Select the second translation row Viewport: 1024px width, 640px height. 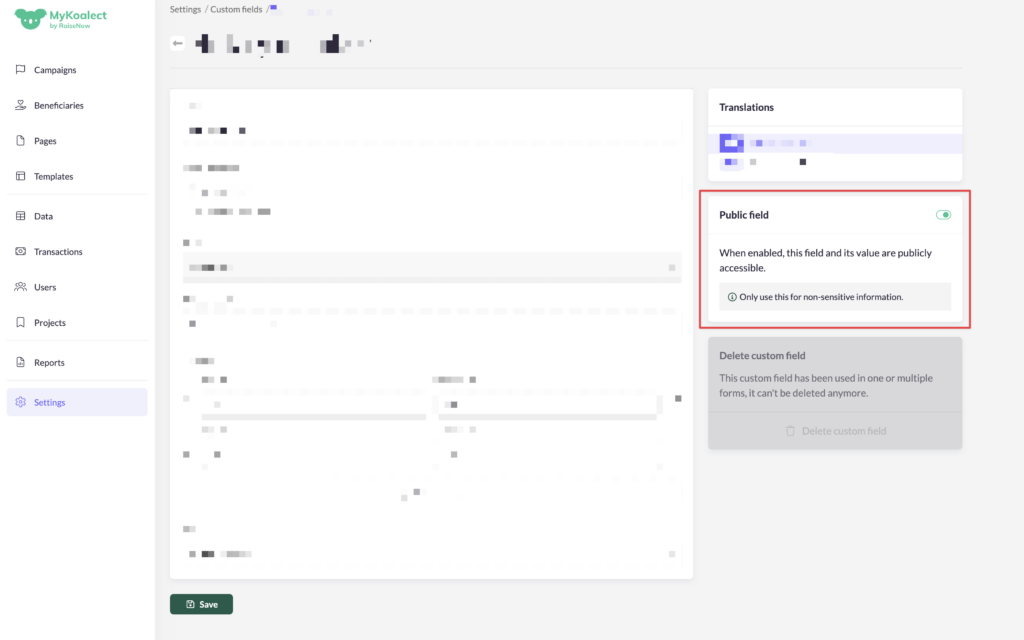834,162
